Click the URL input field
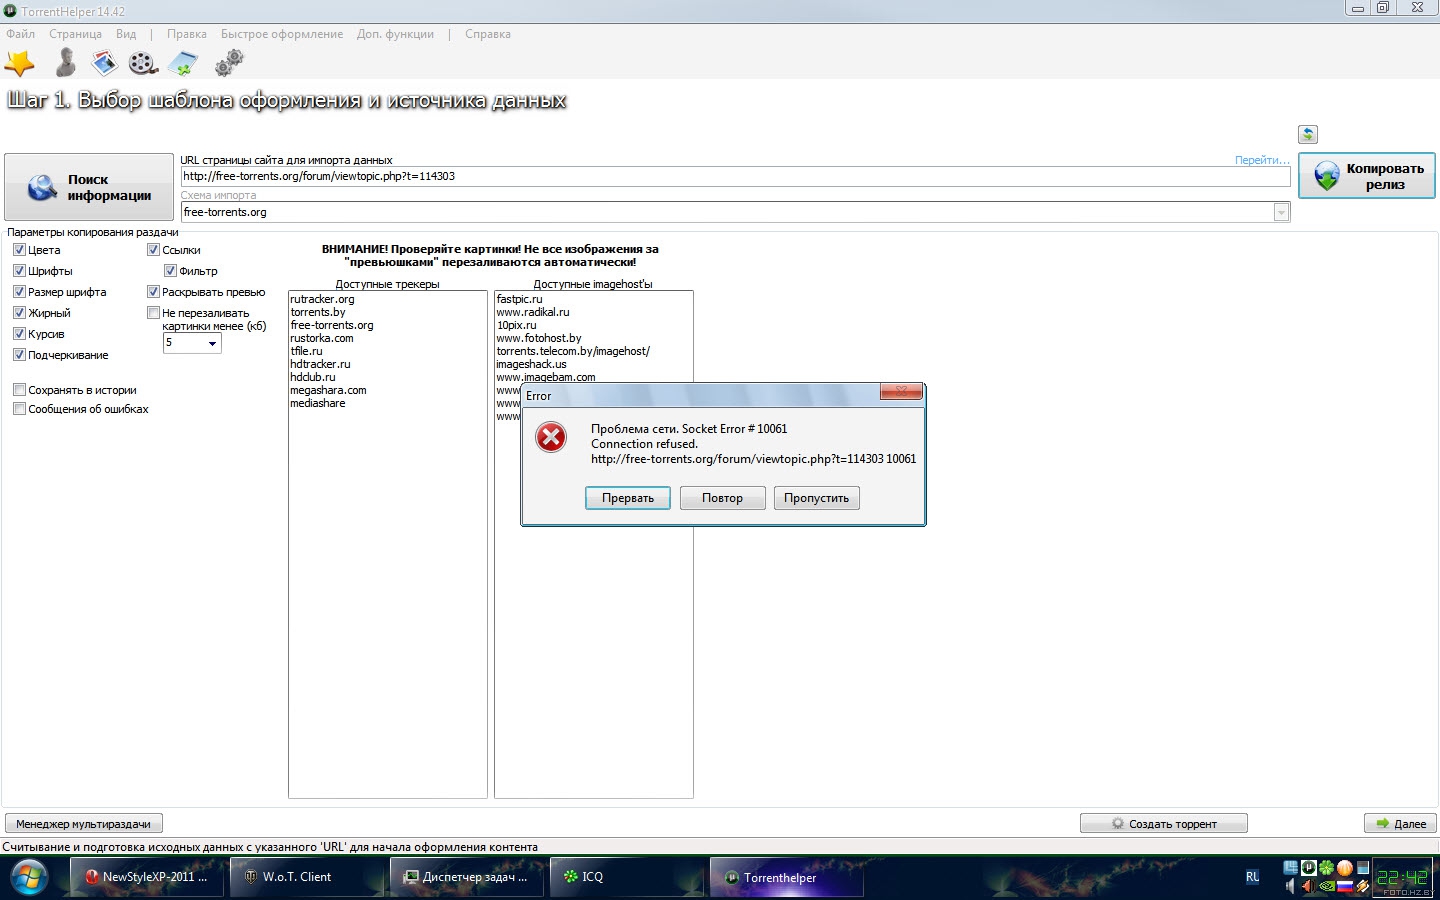Viewport: 1440px width, 900px height. click(x=735, y=176)
